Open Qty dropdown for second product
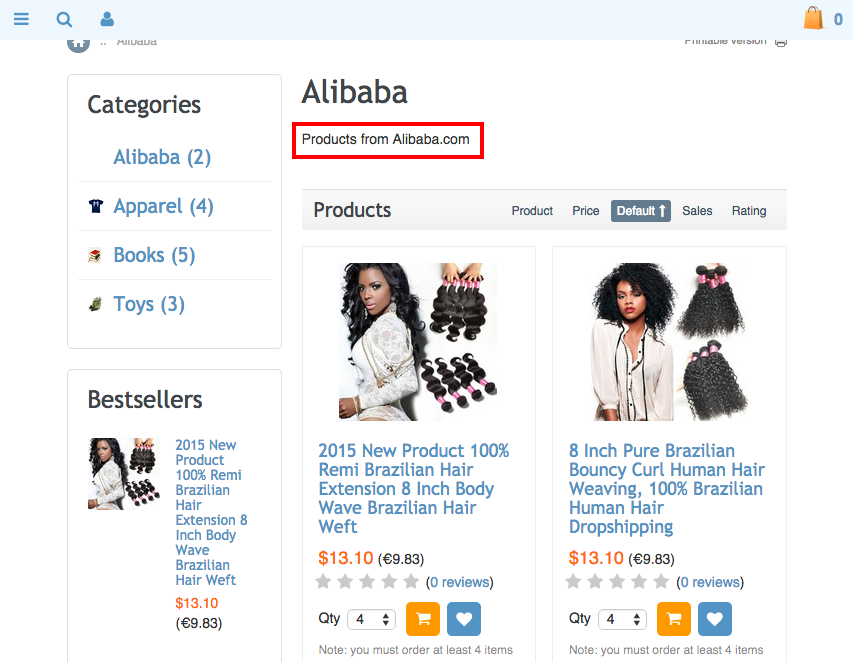The image size is (853, 662). pyautogui.click(x=623, y=620)
